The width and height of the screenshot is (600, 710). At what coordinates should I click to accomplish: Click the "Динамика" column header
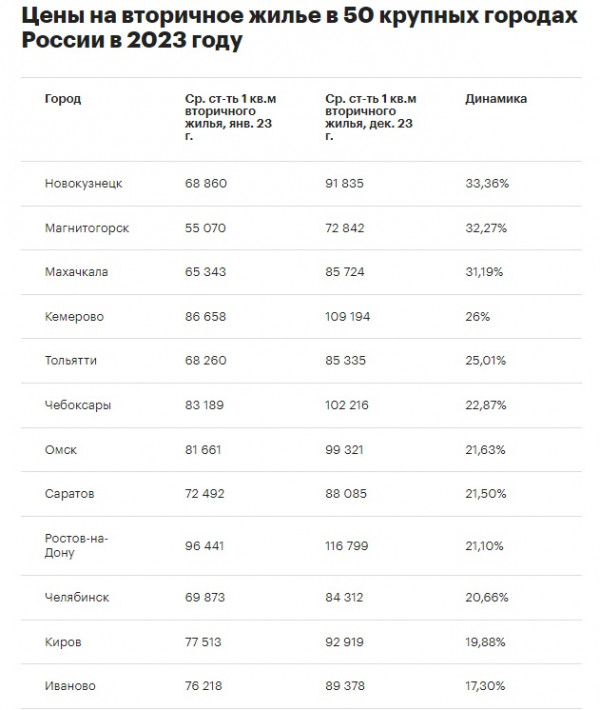[x=496, y=99]
